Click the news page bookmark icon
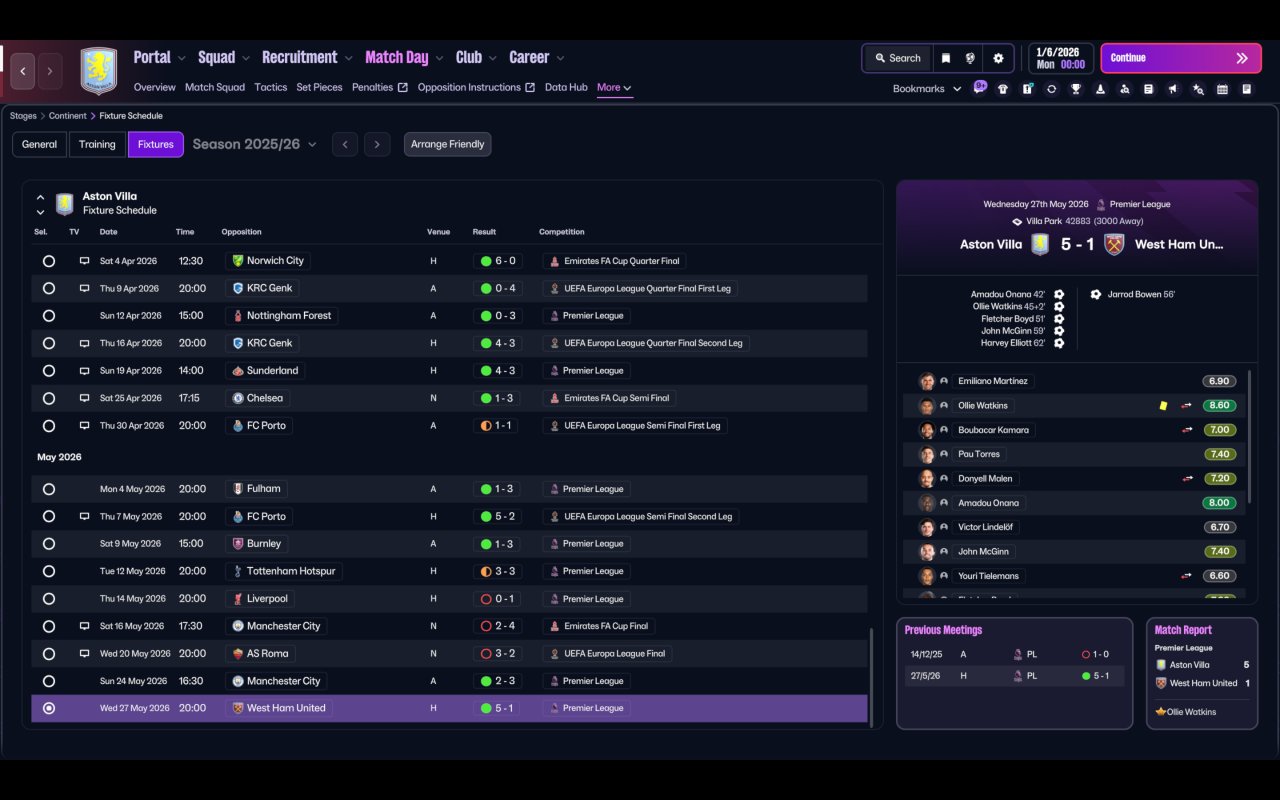Image resolution: width=1280 pixels, height=800 pixels. [1149, 89]
